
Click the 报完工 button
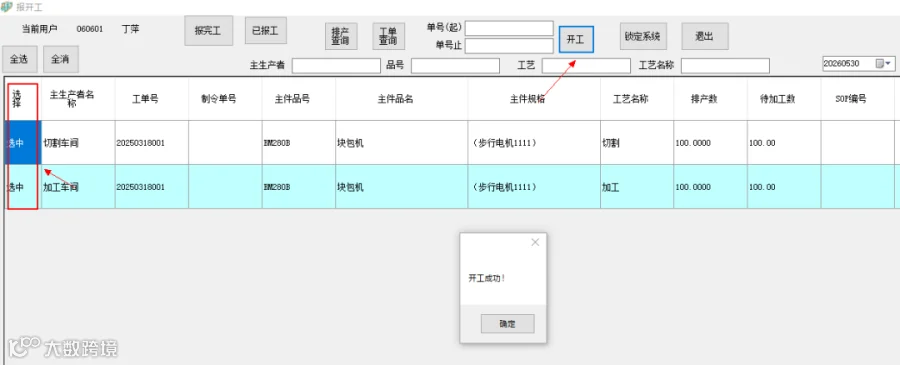(208, 31)
